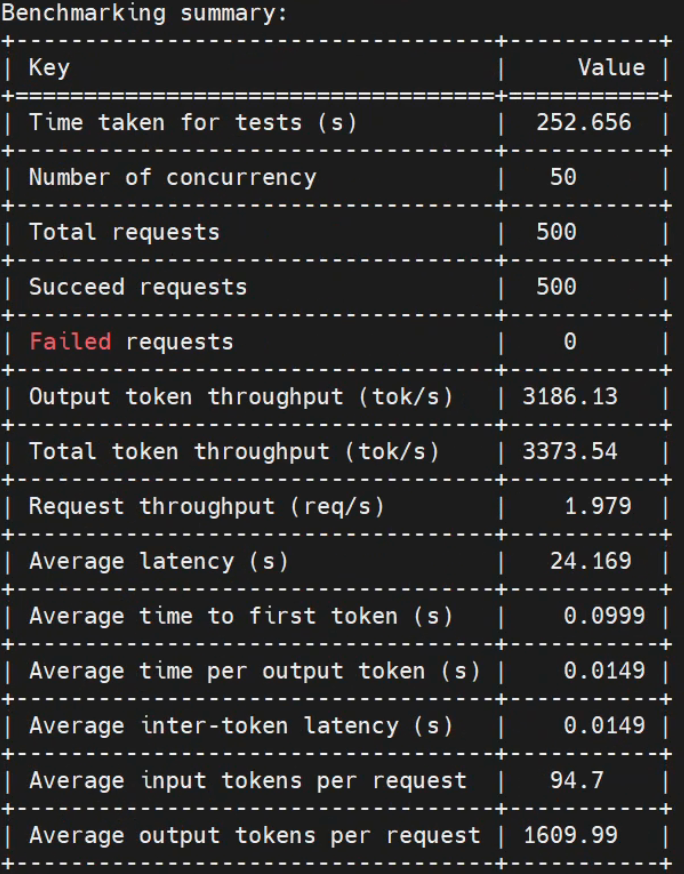The height and width of the screenshot is (874, 684).
Task: Click the 'Number of concurrency' label
Action: click(172, 178)
